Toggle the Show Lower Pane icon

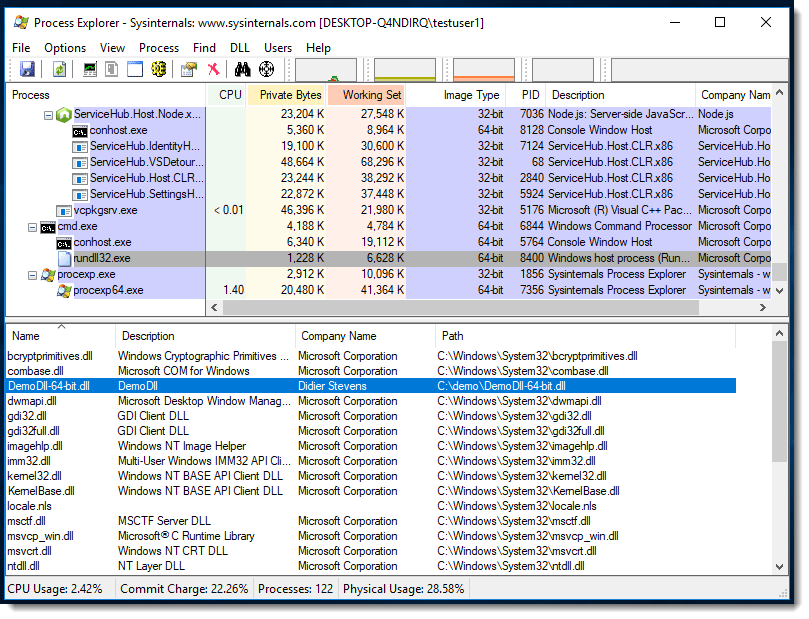click(x=135, y=69)
